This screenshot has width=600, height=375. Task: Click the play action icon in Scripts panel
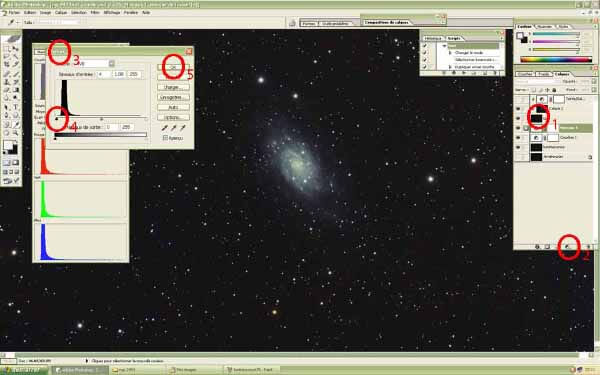pyautogui.click(x=464, y=73)
